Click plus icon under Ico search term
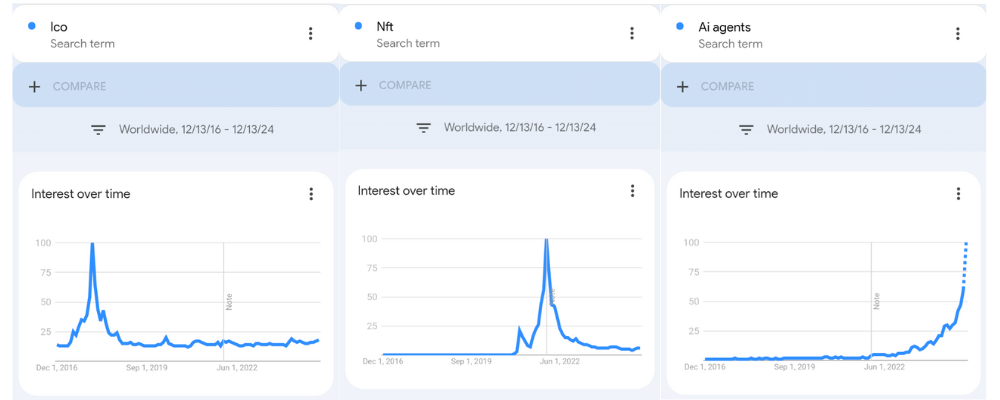The height and width of the screenshot is (400, 1000). pos(34,87)
